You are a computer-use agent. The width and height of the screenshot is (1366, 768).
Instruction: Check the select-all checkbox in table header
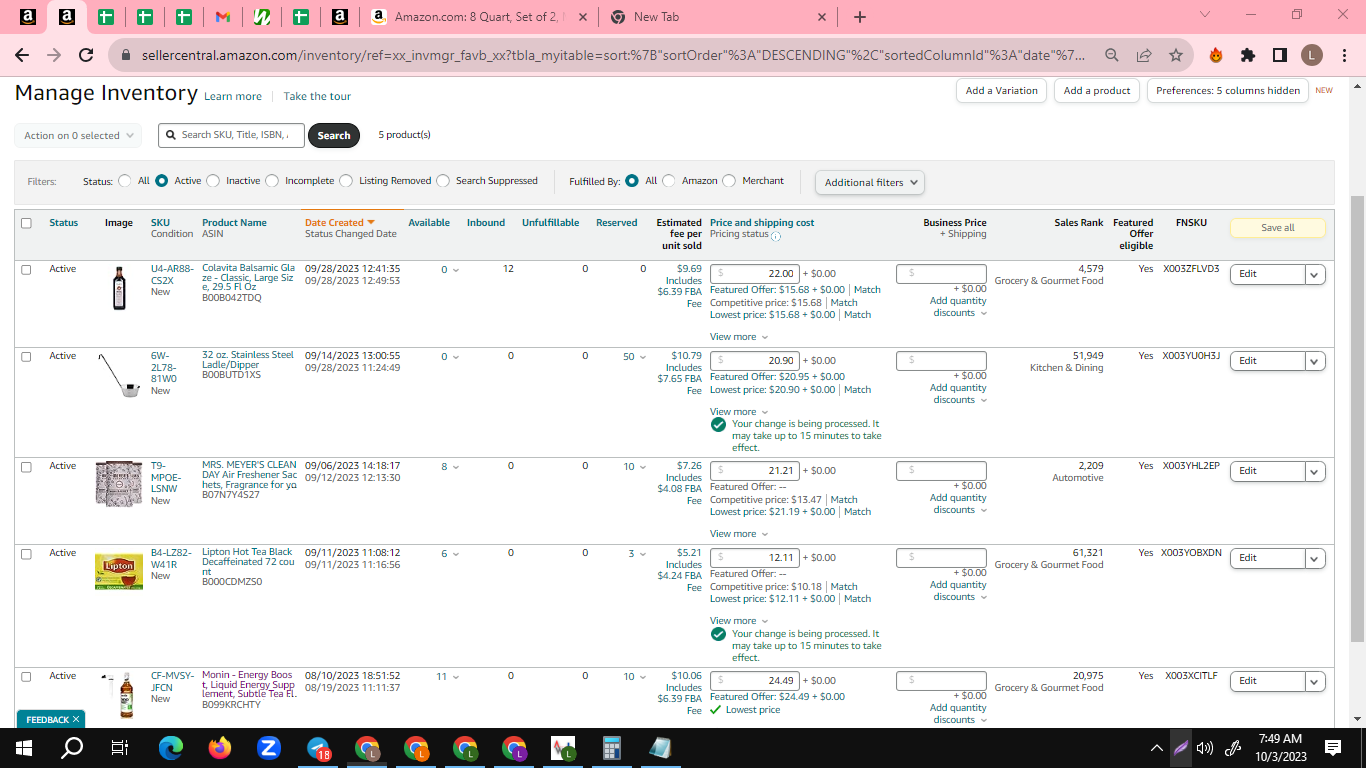(26, 223)
